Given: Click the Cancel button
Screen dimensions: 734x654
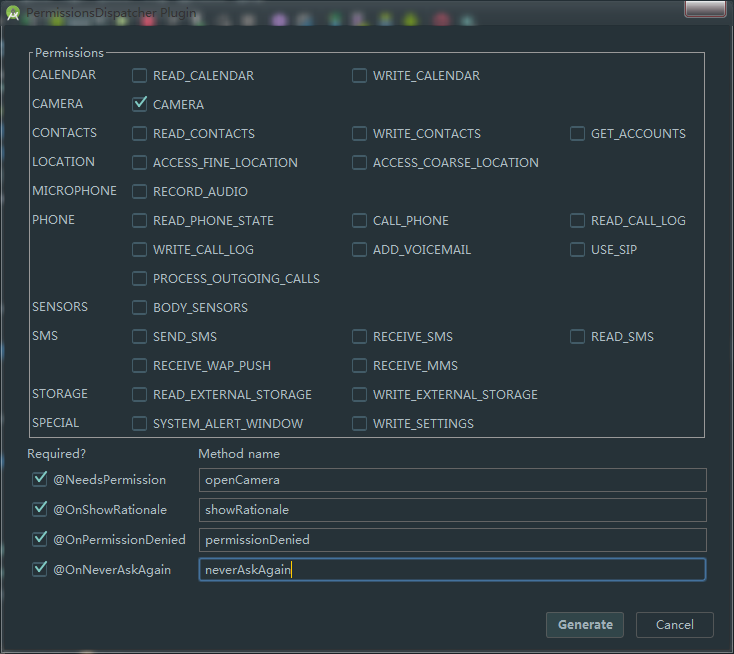Looking at the screenshot, I should coord(674,624).
